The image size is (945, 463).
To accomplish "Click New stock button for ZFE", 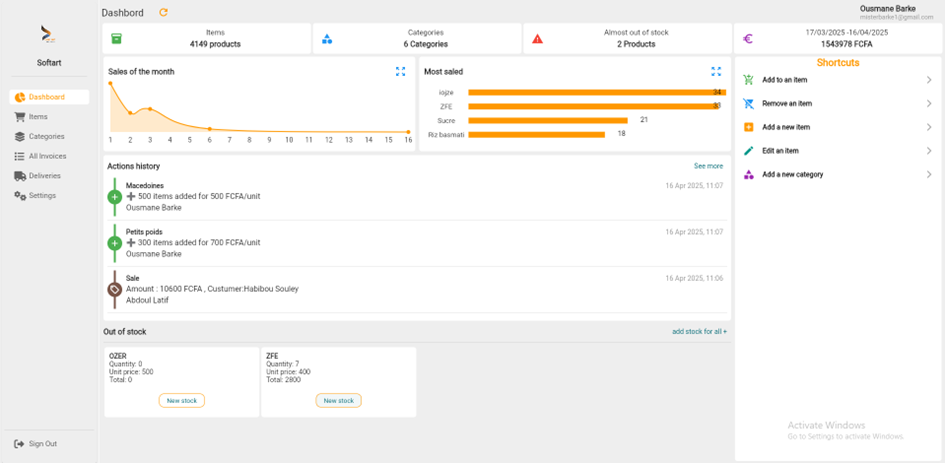I will 338,400.
